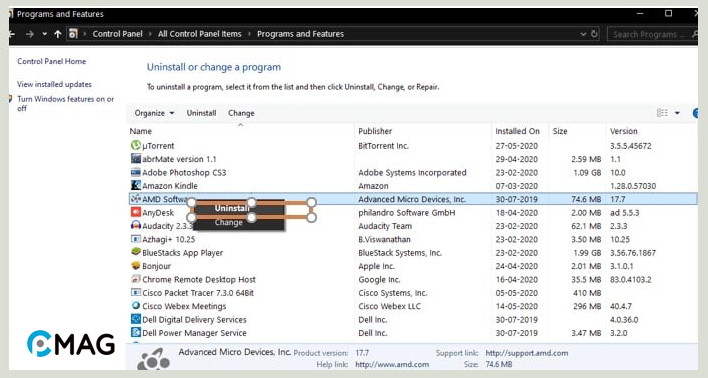The image size is (708, 378).
Task: Click the Audacity headphones icon
Action: point(135,225)
